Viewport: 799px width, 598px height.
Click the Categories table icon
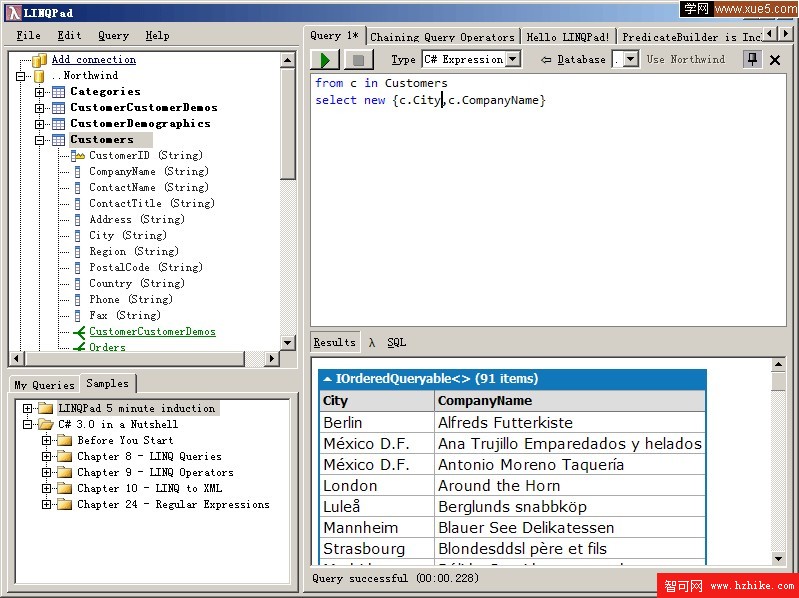59,92
